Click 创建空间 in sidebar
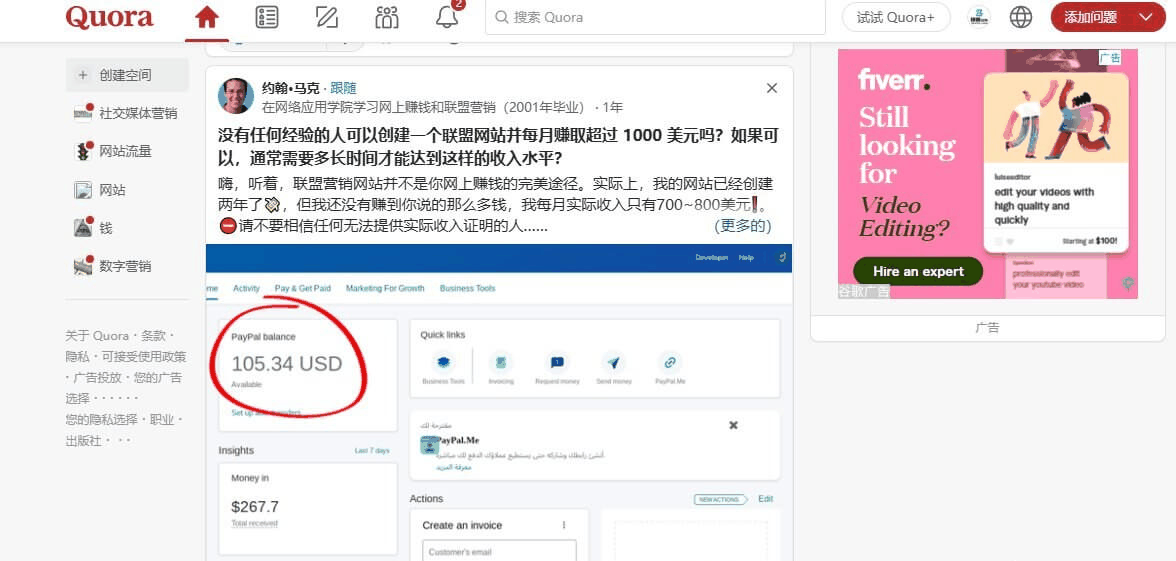 pyautogui.click(x=128, y=75)
